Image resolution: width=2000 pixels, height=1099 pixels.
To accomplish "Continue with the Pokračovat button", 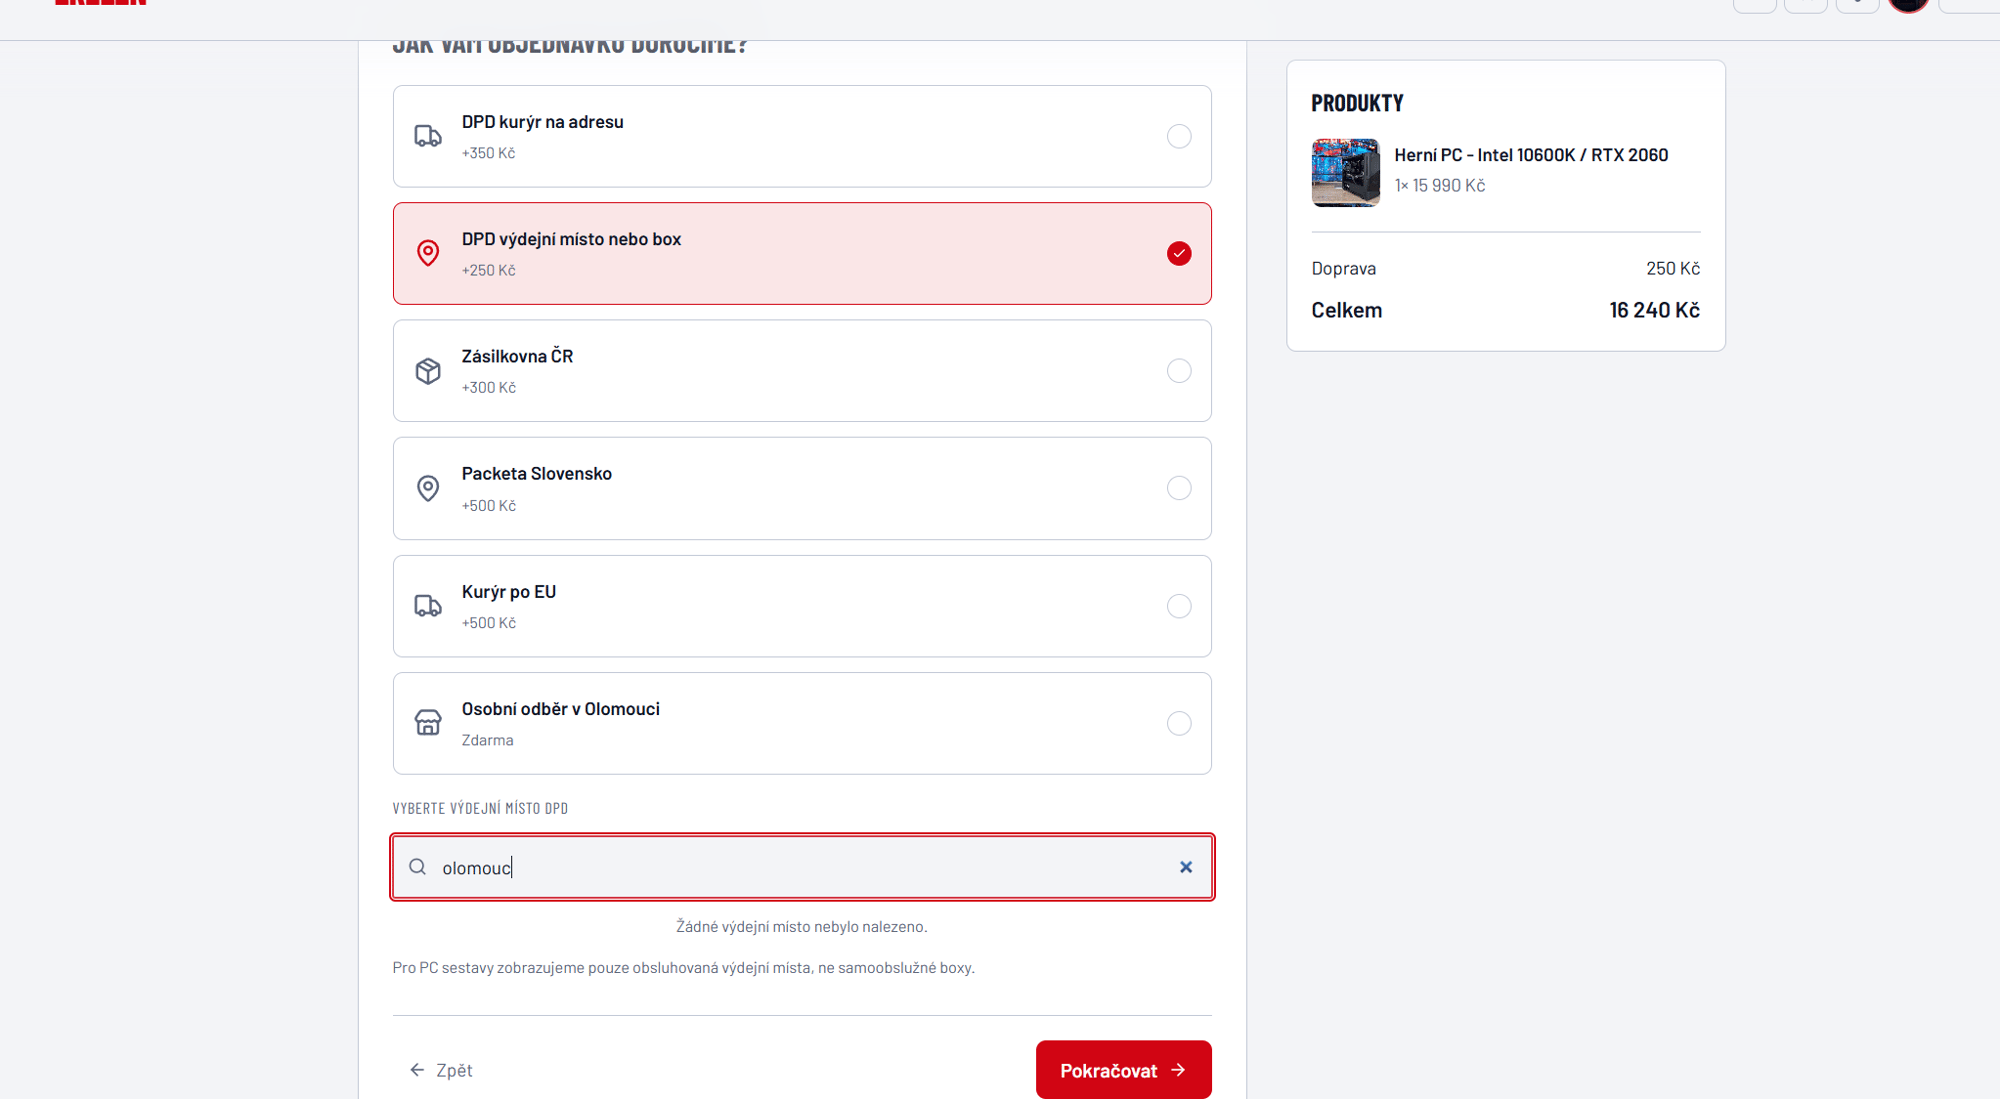I will coord(1123,1070).
